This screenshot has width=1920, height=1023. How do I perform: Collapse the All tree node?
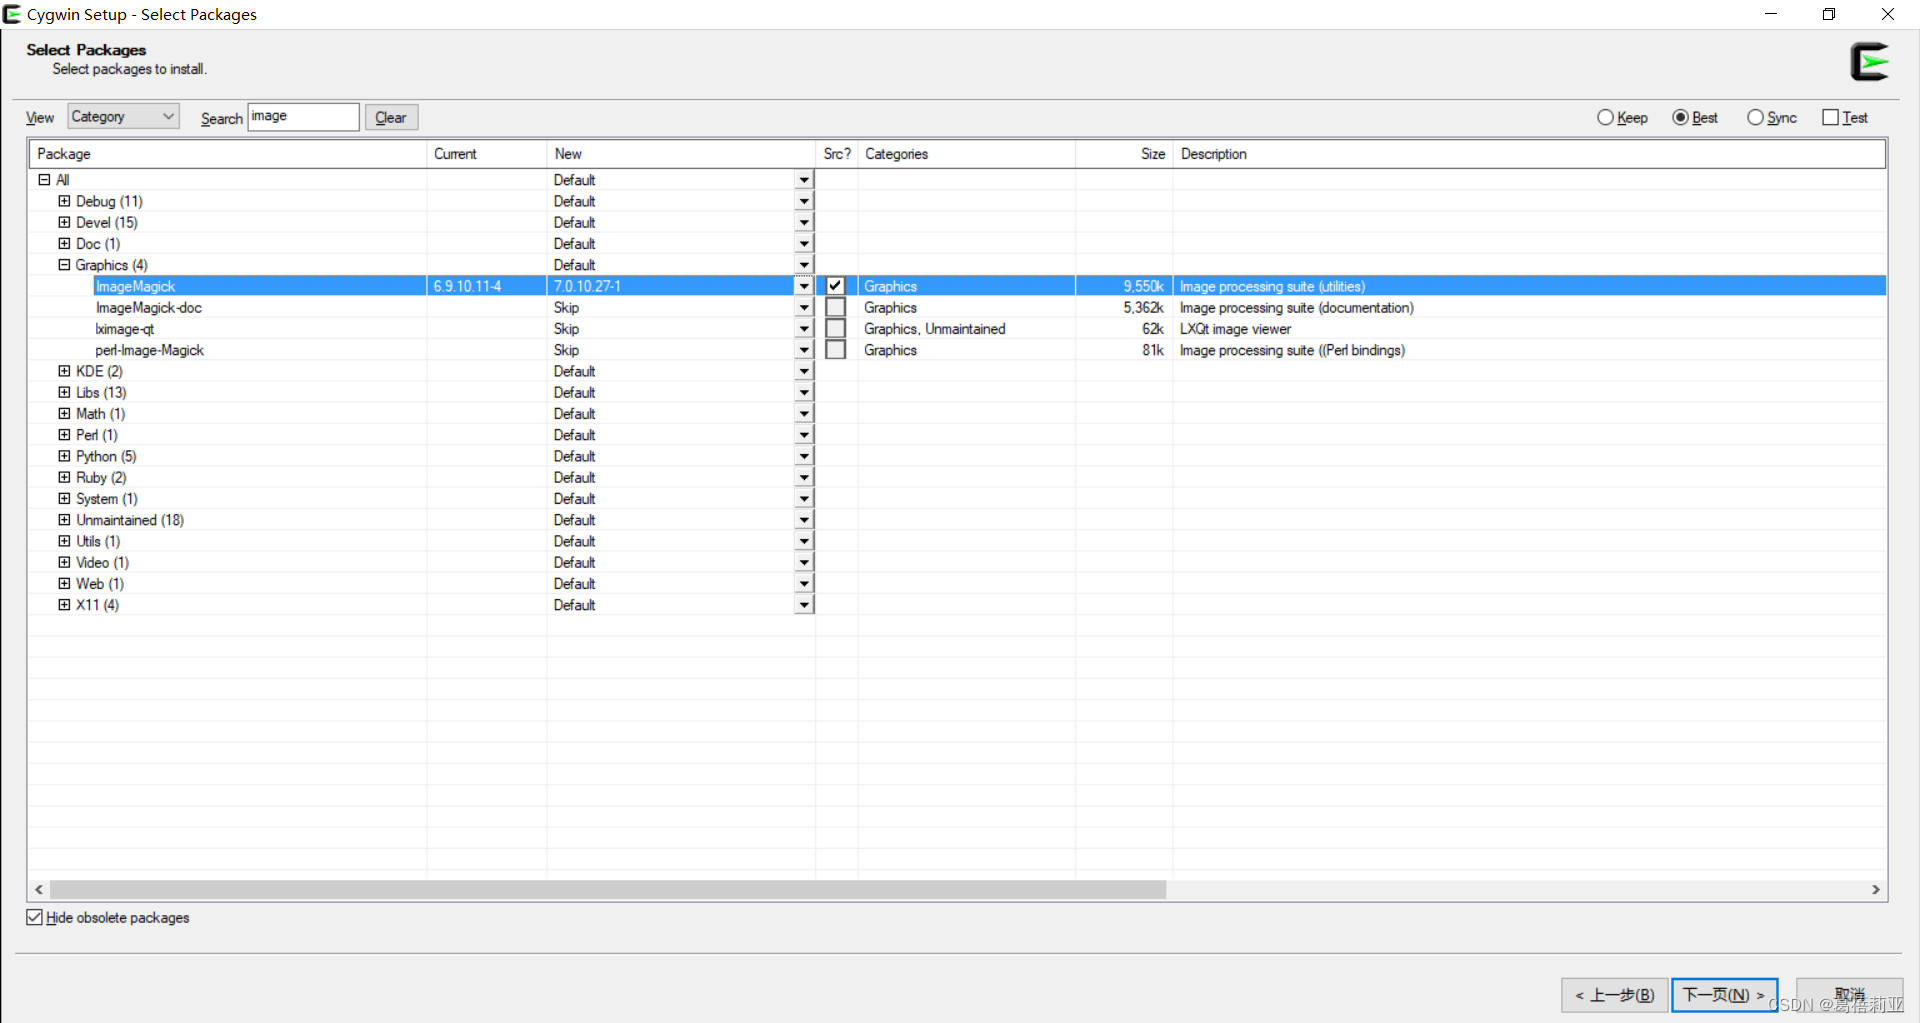[x=44, y=180]
